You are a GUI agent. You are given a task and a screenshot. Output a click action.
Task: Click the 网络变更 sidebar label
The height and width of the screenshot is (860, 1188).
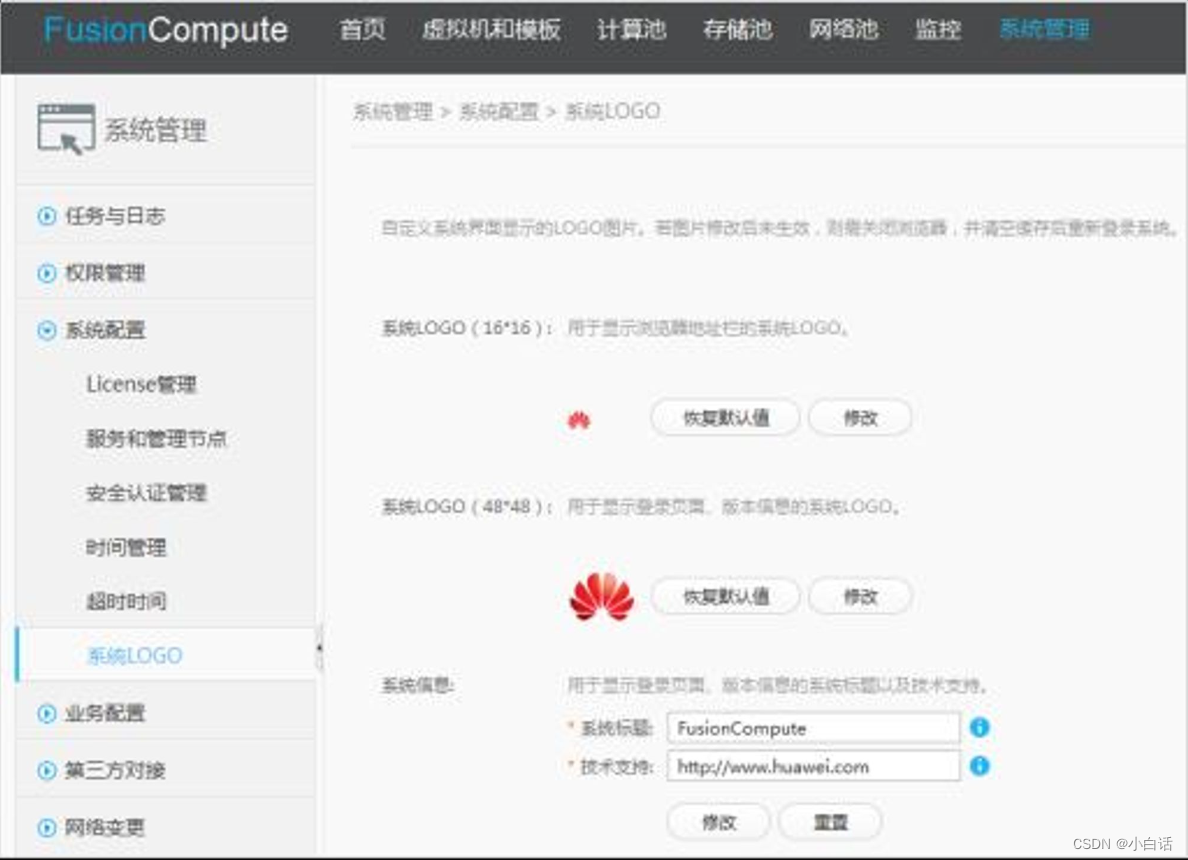[105, 827]
